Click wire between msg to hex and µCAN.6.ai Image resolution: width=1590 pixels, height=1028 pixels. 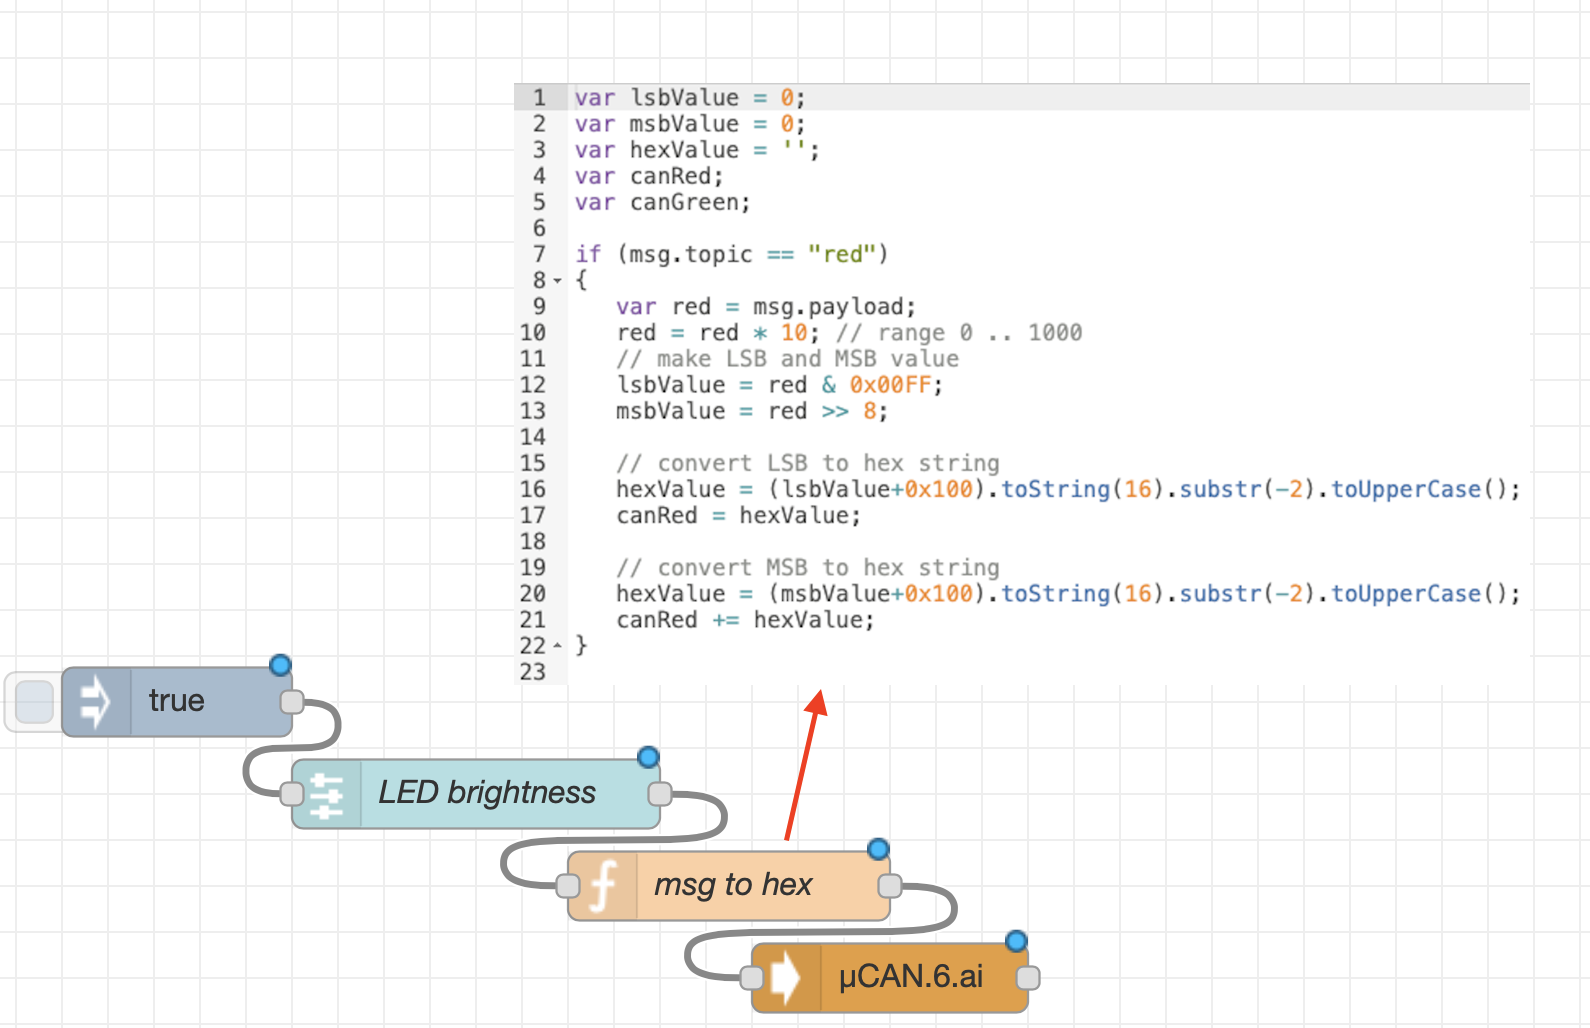(820, 932)
